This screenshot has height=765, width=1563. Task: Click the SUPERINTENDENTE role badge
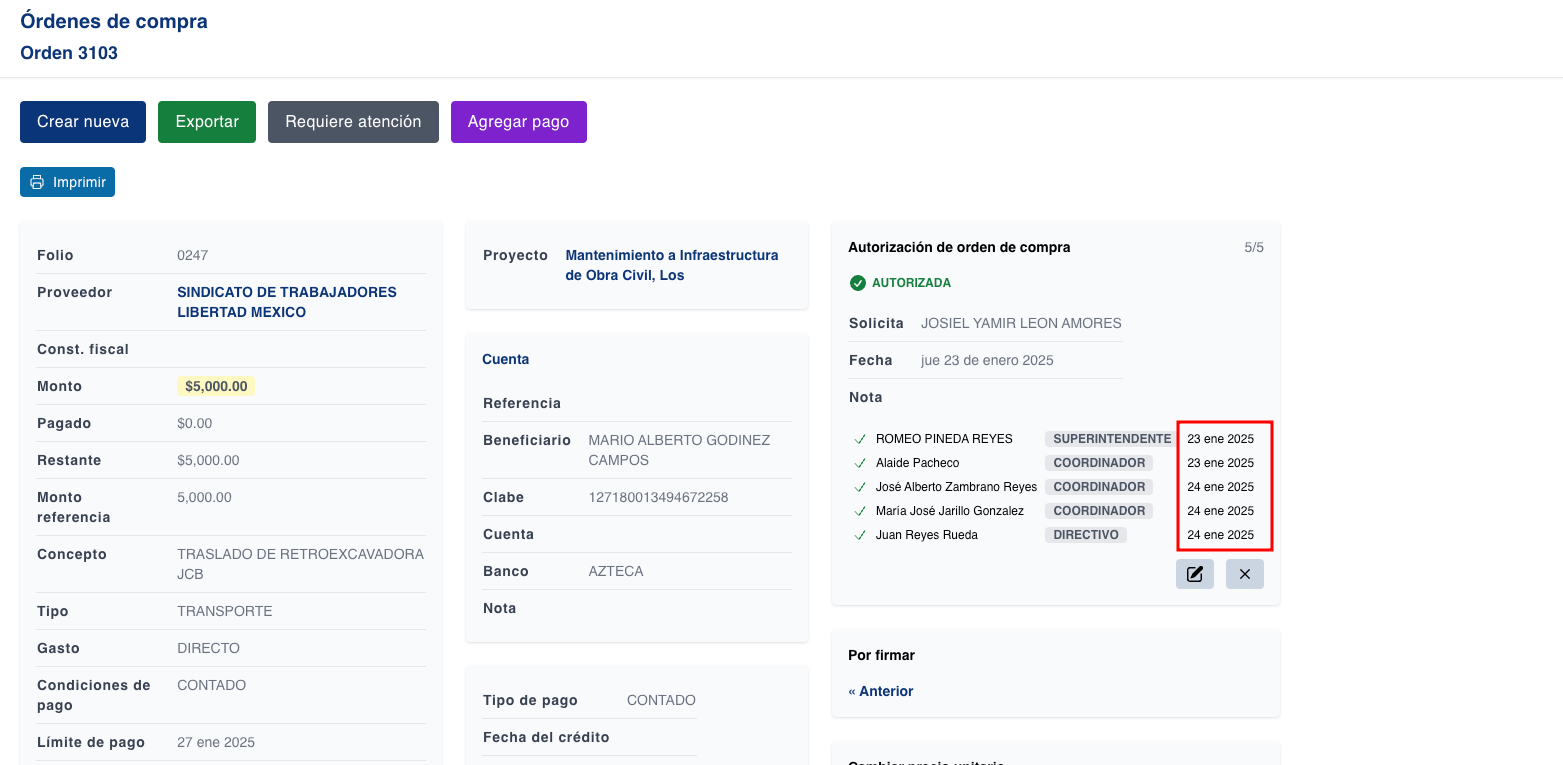click(x=1111, y=439)
